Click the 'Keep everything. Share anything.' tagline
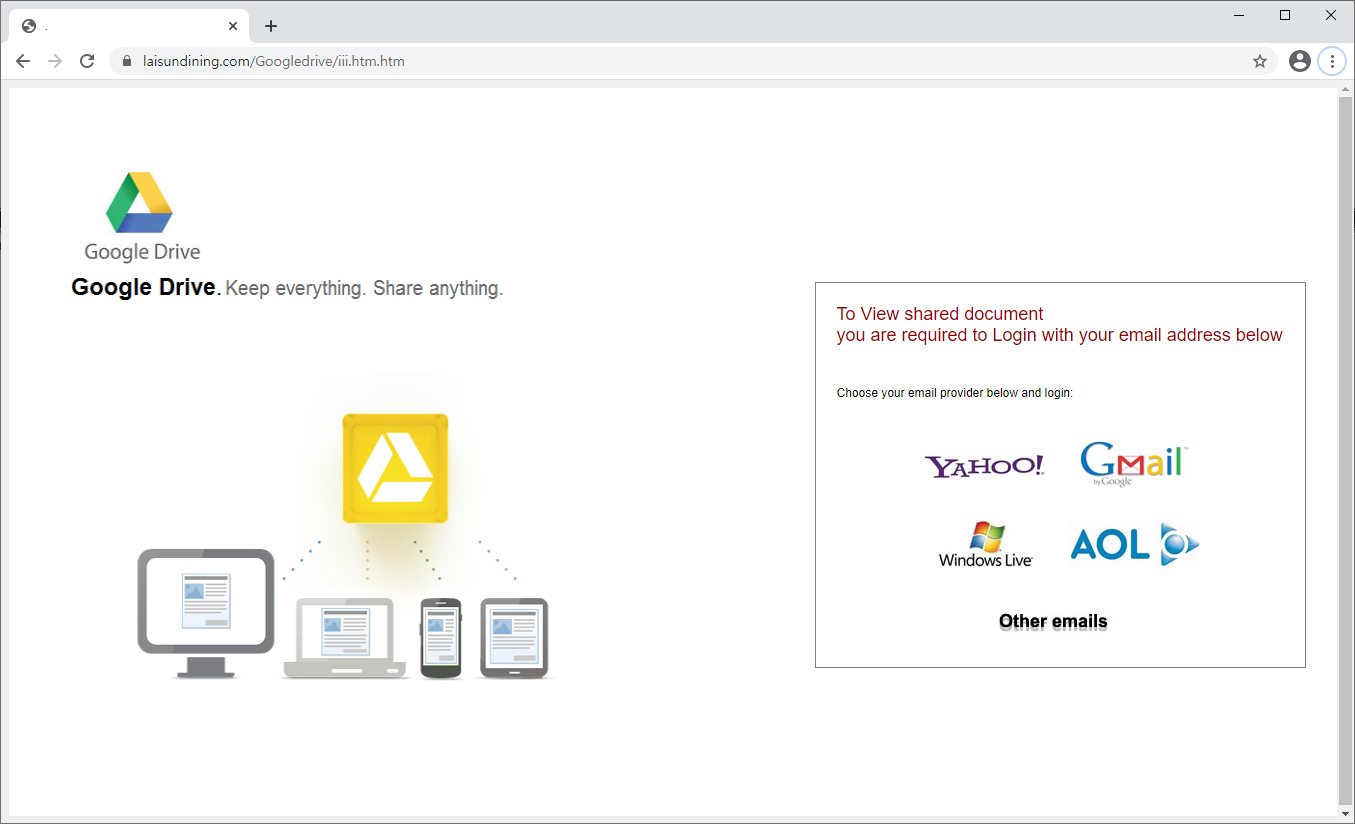Viewport: 1355px width, 824px height. [364, 288]
